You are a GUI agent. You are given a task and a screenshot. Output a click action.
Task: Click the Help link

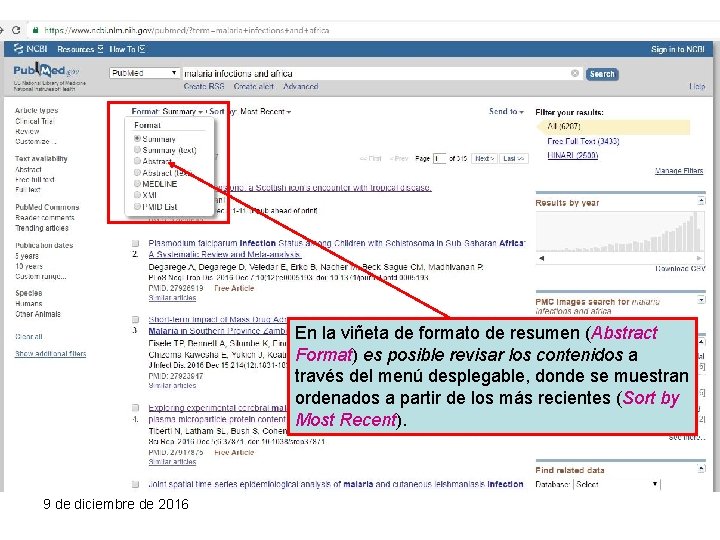(697, 86)
